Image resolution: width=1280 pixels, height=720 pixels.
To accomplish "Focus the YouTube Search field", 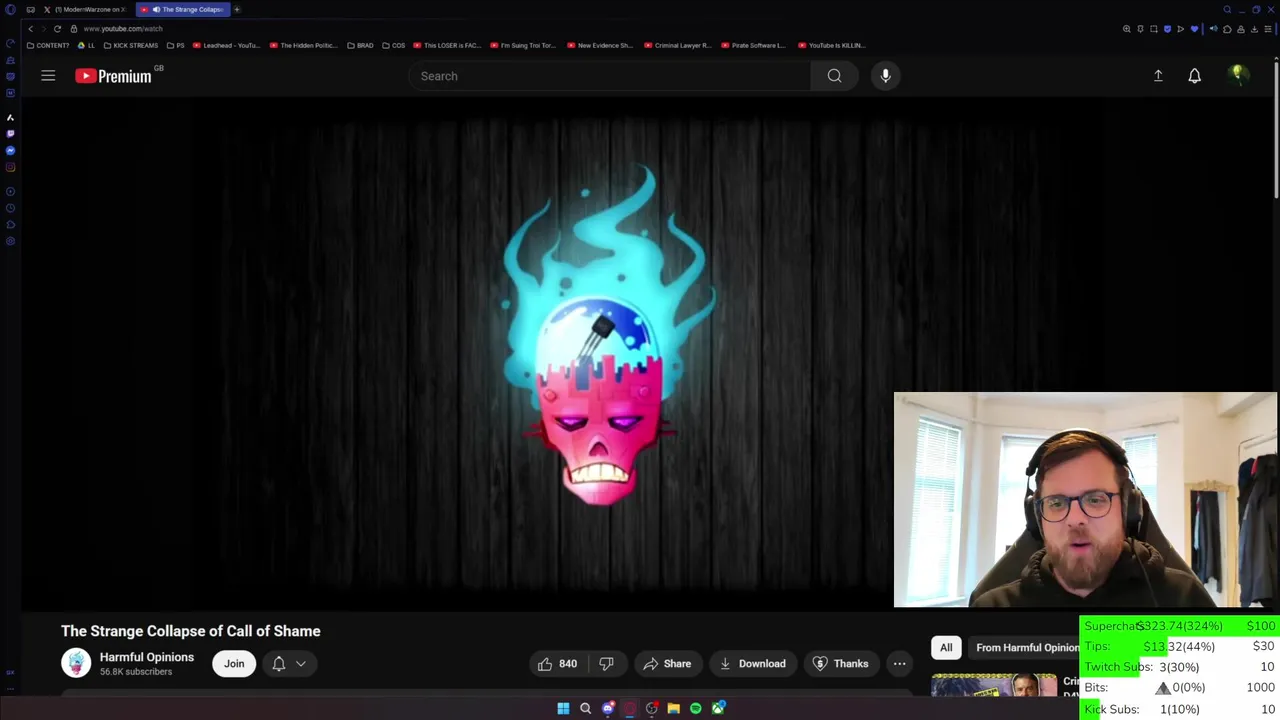I will [x=610, y=76].
